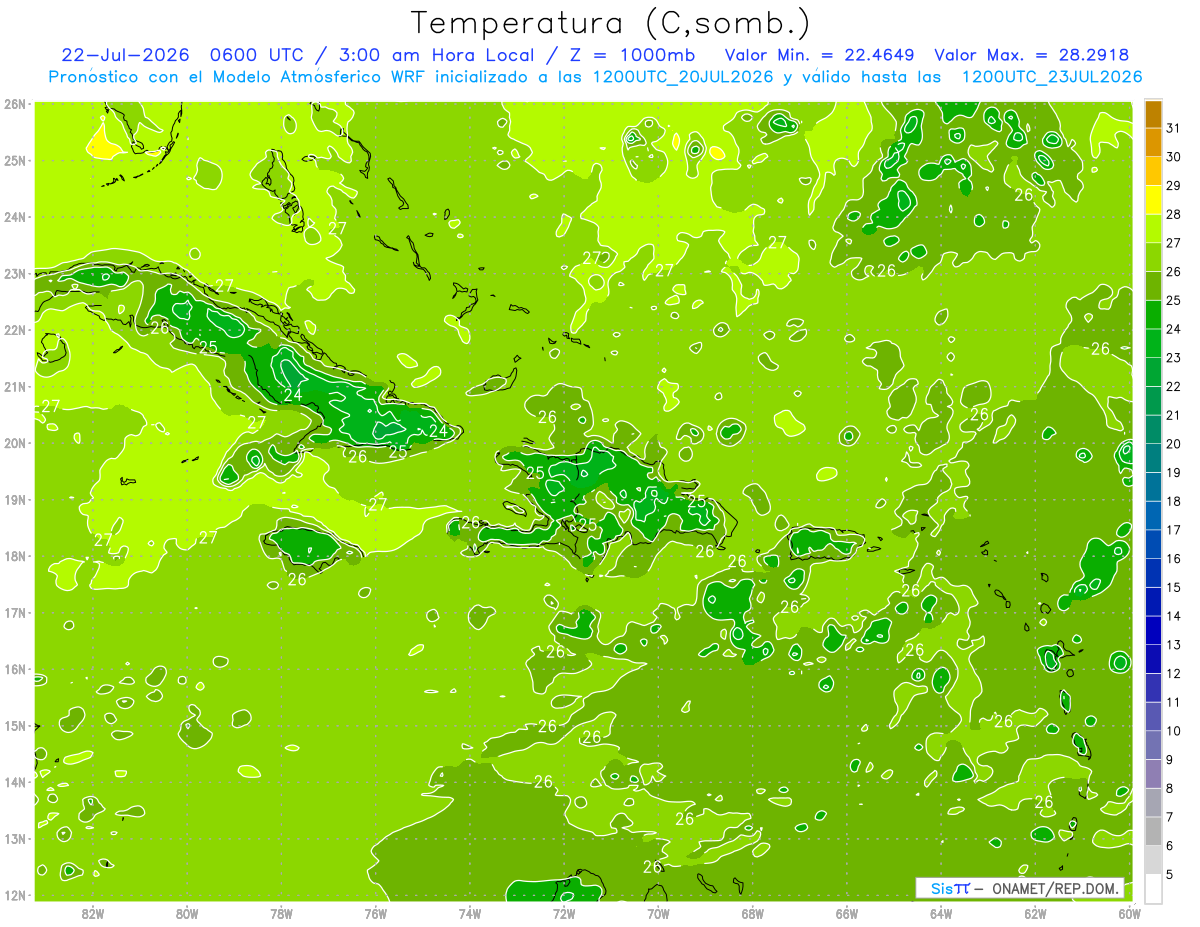Screen dimensions: 1200x927
Task: Click the 76W longitude axis label
Action: pos(375,913)
